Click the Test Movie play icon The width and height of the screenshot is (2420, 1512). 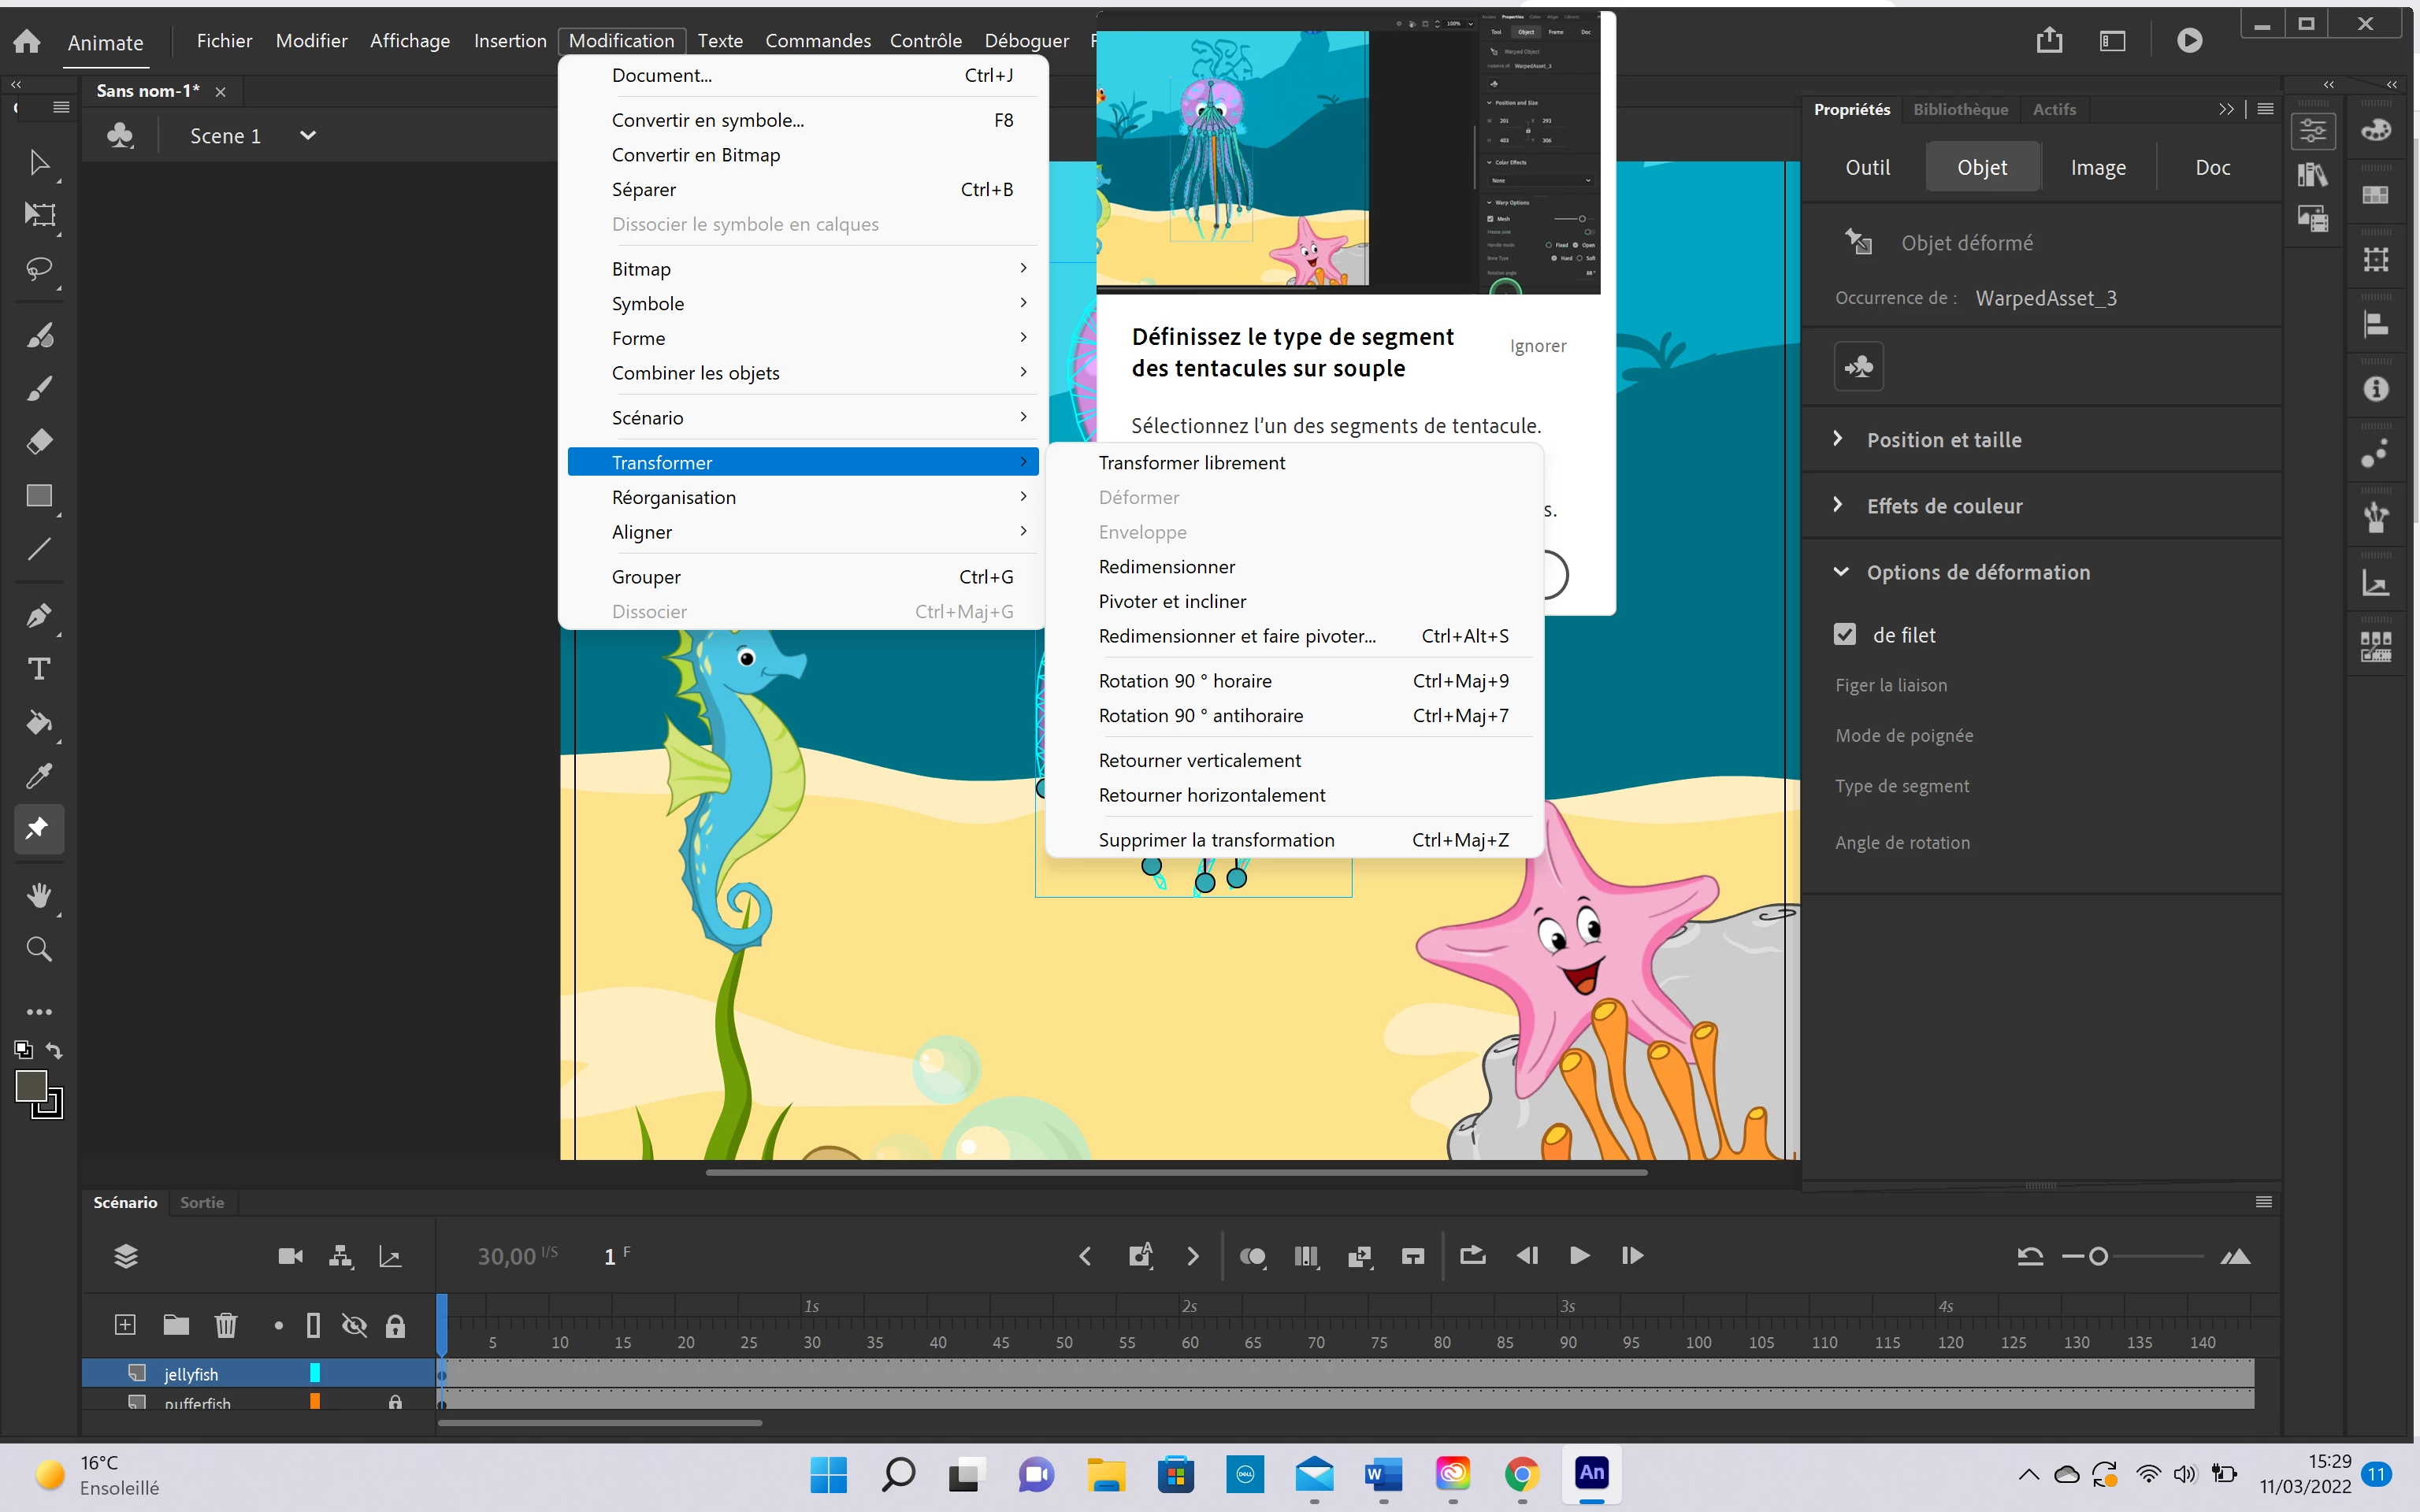2189,40
